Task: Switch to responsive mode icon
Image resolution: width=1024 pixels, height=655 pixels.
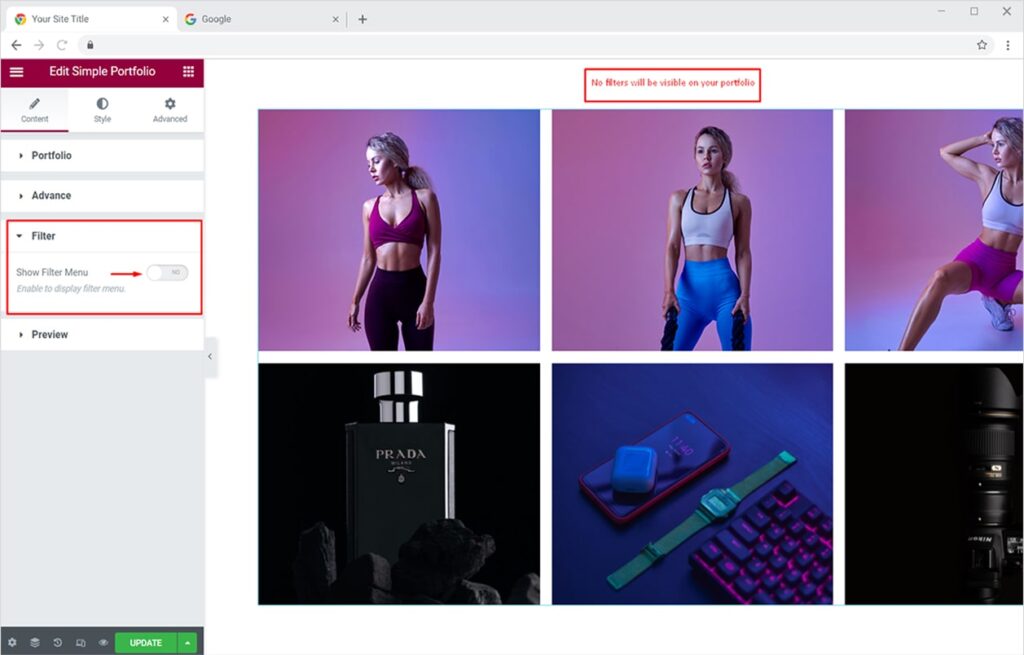Action: [81, 642]
